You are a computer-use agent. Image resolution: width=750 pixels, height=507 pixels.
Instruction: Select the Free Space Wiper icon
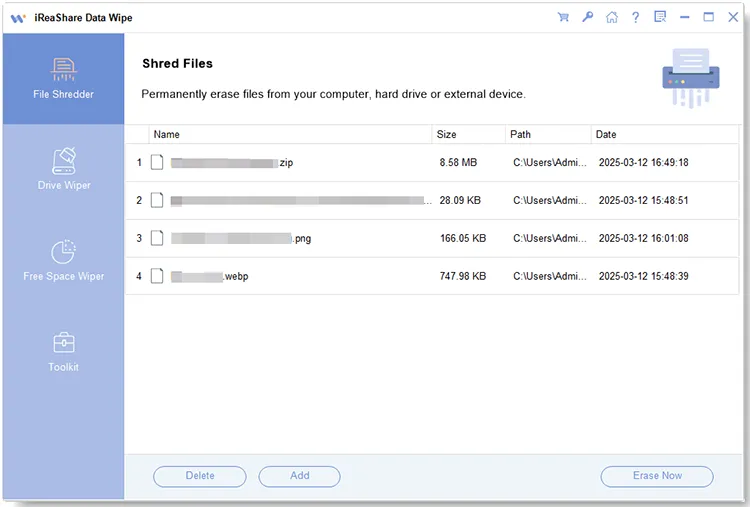(64, 252)
